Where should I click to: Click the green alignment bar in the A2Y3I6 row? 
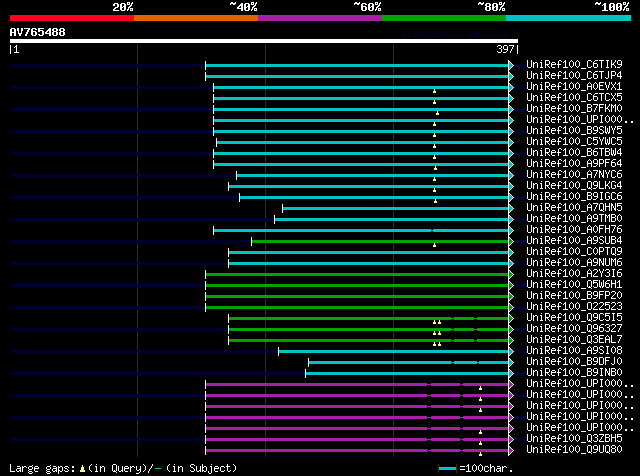pos(357,274)
